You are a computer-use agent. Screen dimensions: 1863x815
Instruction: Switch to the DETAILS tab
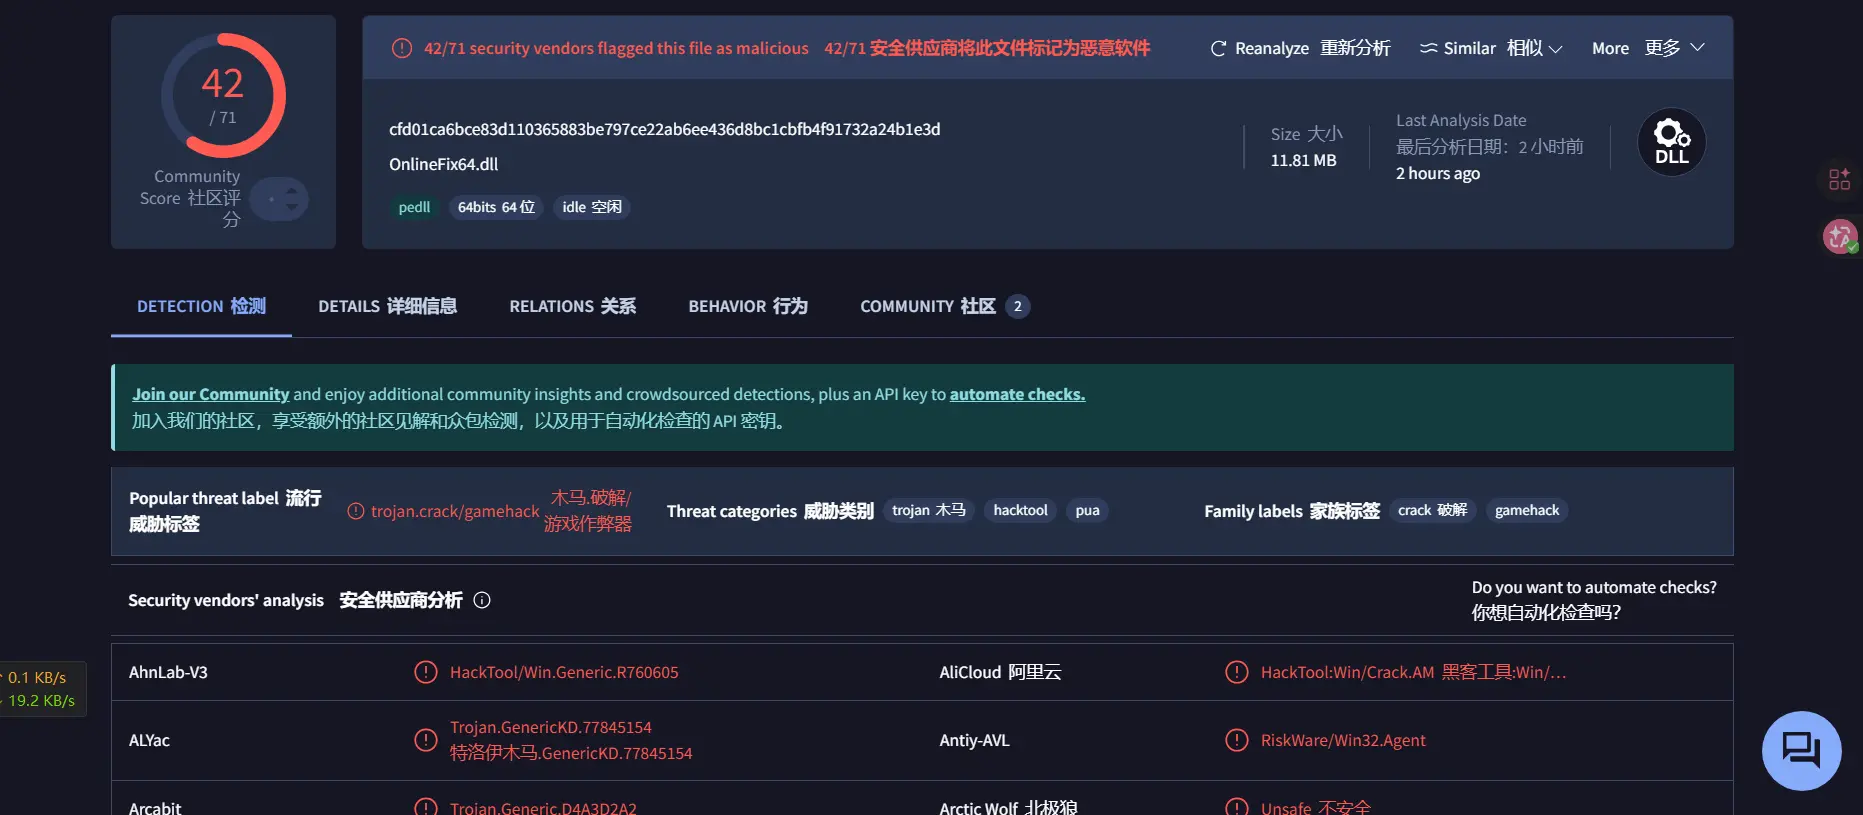tap(387, 306)
